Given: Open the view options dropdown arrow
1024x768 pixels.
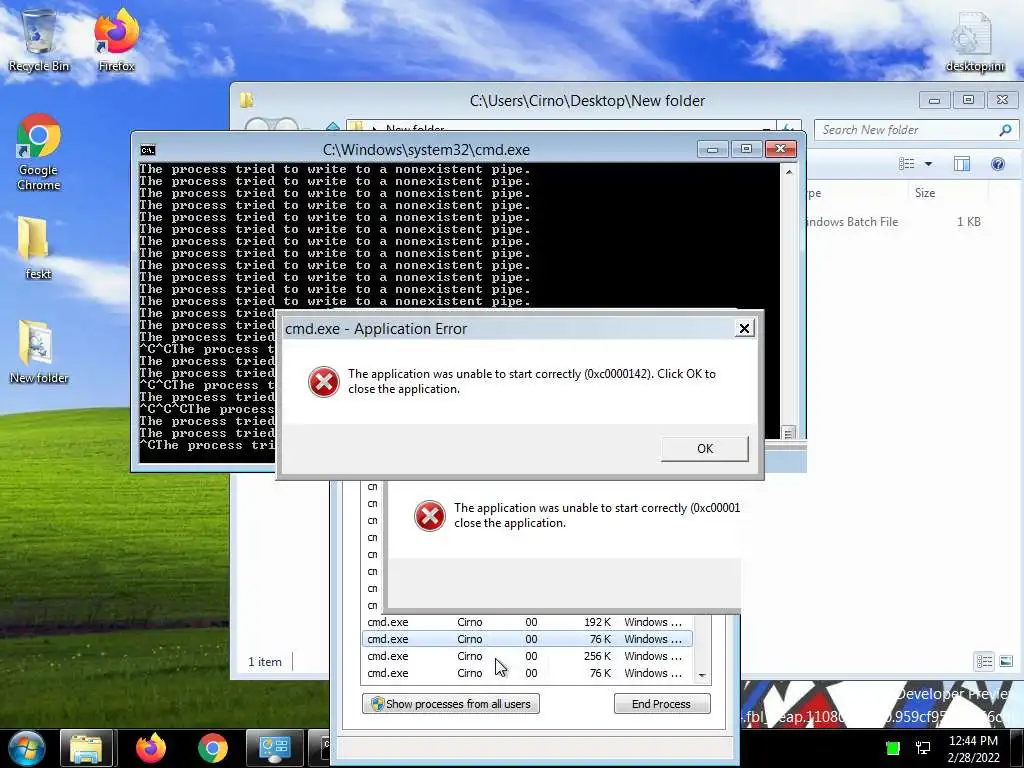Looking at the screenshot, I should point(928,164).
